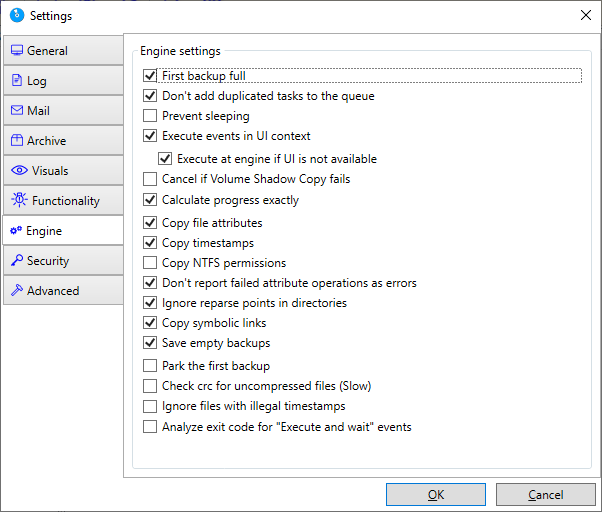Image resolution: width=602 pixels, height=512 pixels.
Task: Enable Copy NTFS permissions
Action: 150,263
